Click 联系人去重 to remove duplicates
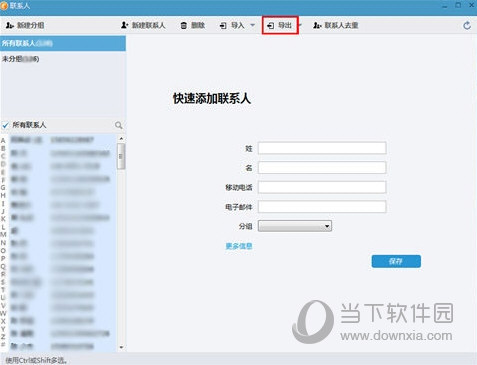The height and width of the screenshot is (365, 477). click(336, 25)
